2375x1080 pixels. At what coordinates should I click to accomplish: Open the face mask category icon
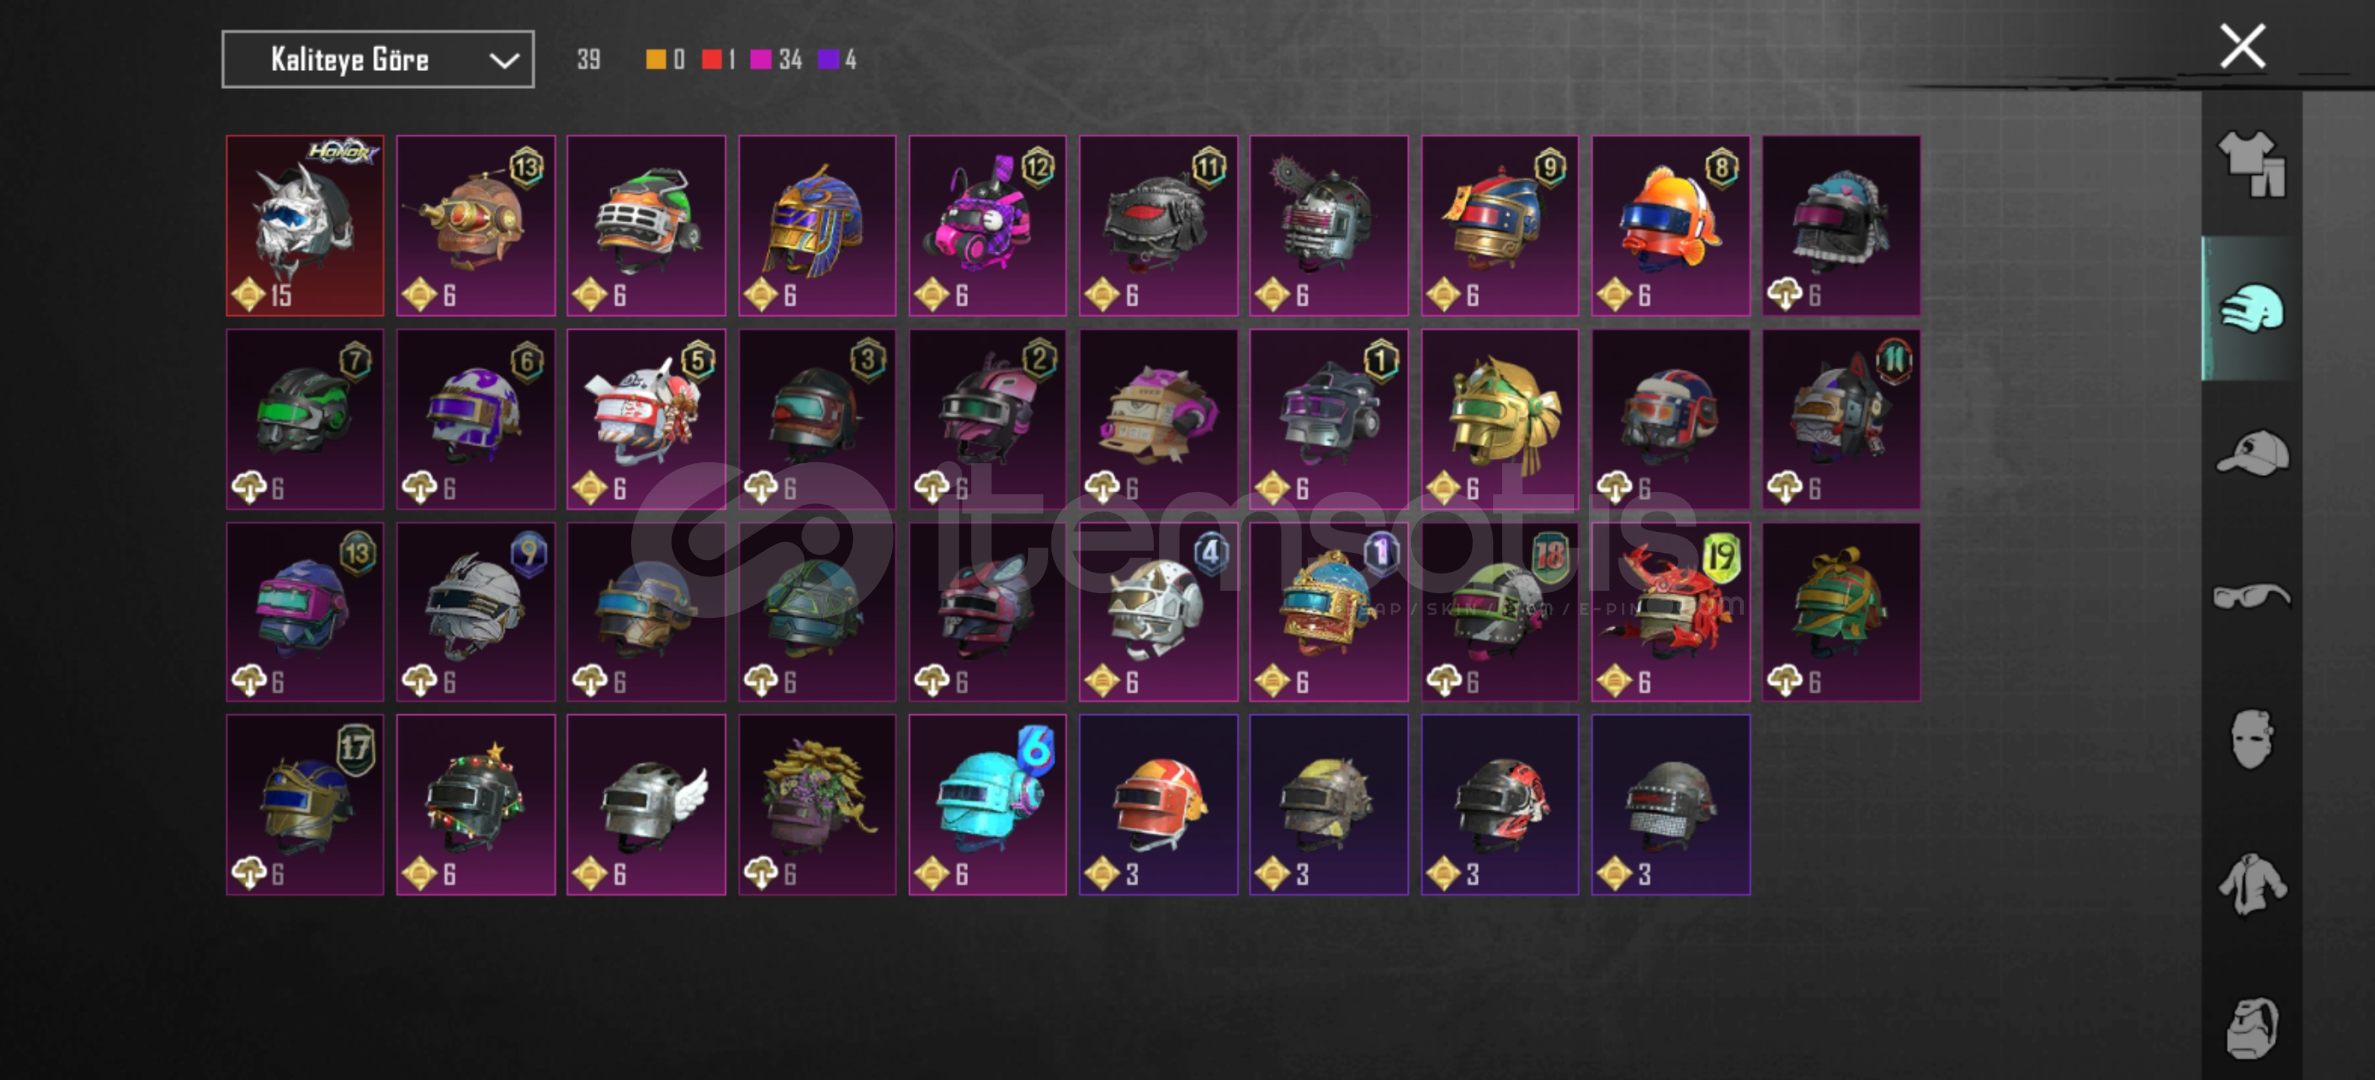click(2252, 739)
